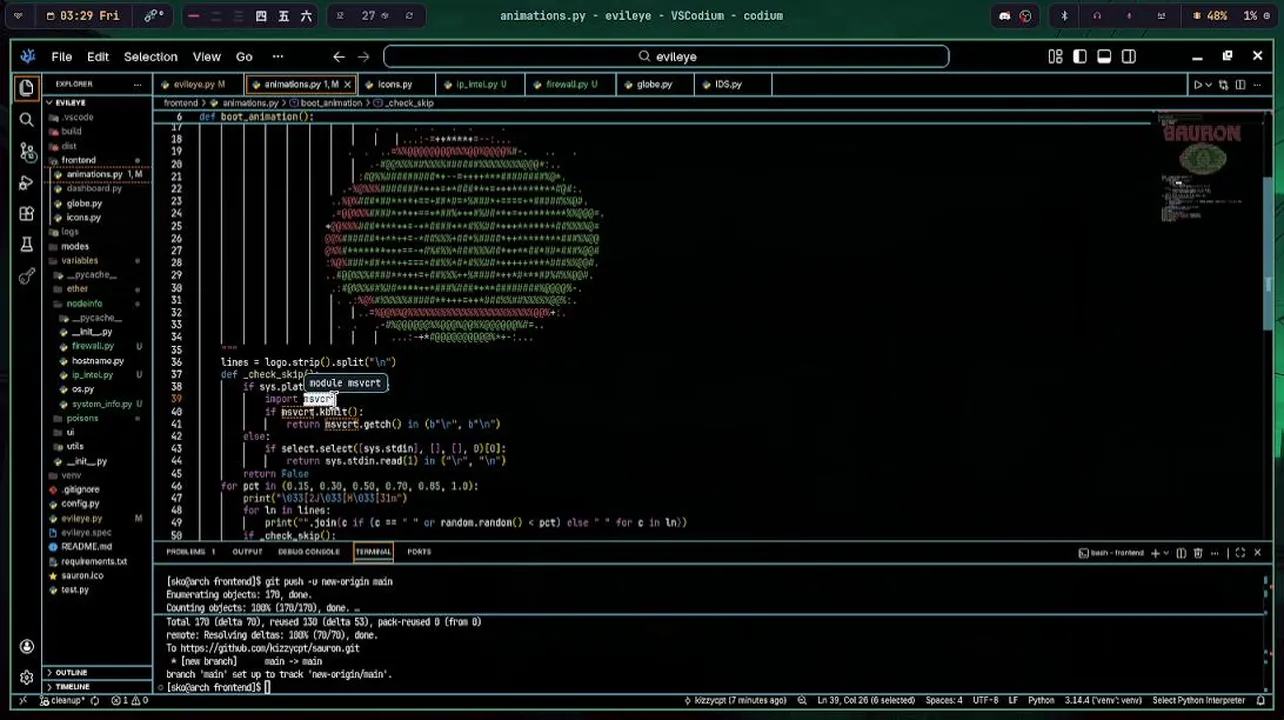Viewport: 1284px width, 720px height.
Task: Open dashboard.py in the file tree
Action: [x=94, y=189]
